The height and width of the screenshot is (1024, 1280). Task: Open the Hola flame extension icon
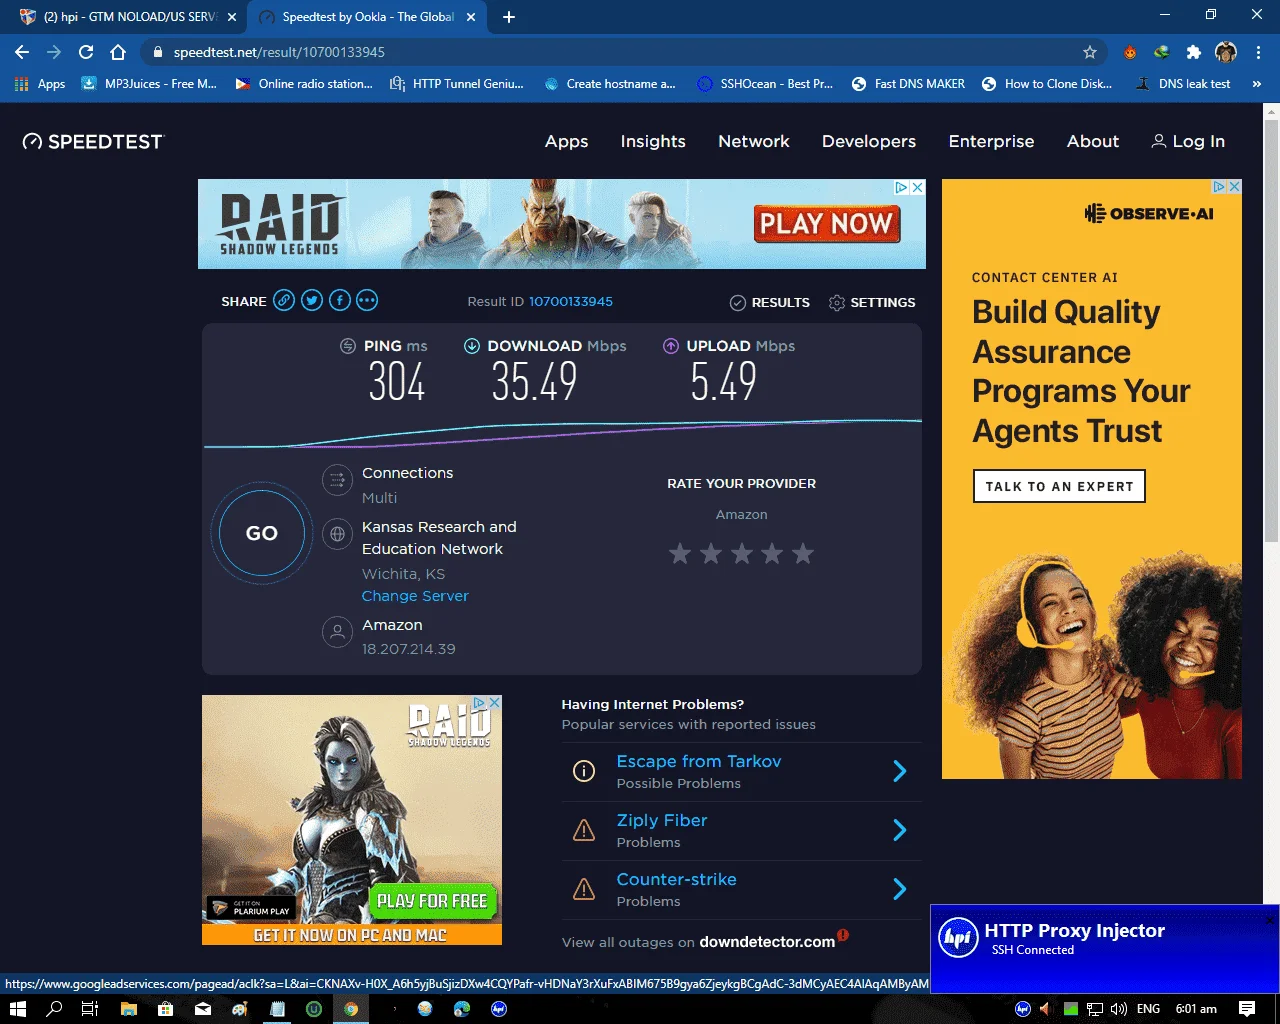(x=1130, y=52)
